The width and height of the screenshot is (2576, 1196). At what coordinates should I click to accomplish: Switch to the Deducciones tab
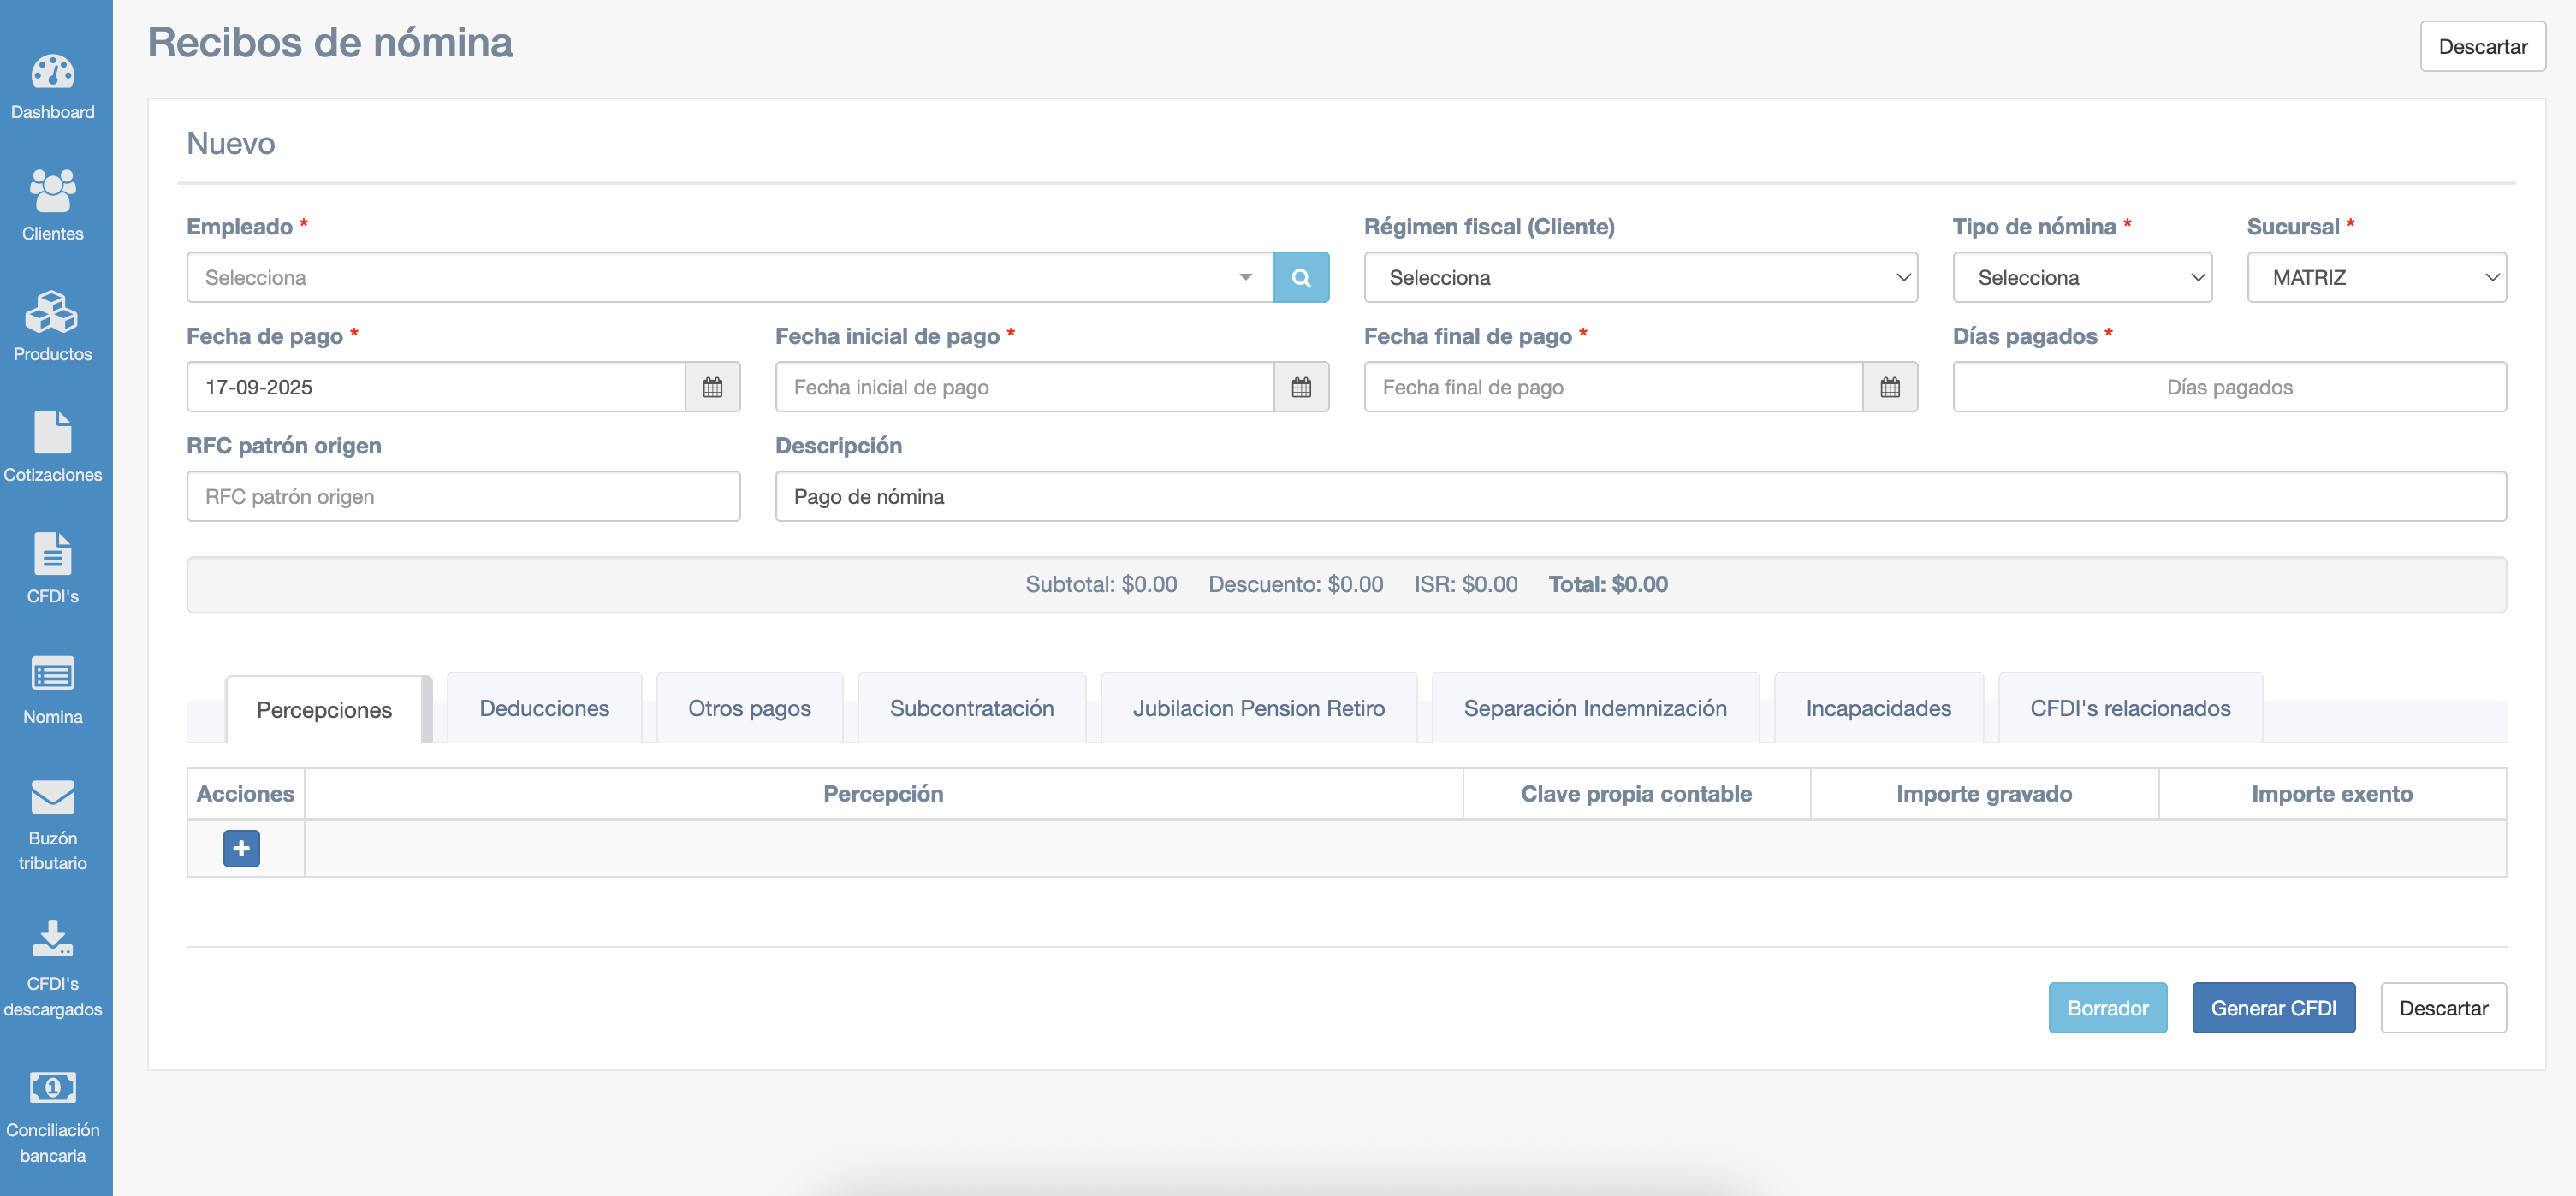[x=544, y=709]
